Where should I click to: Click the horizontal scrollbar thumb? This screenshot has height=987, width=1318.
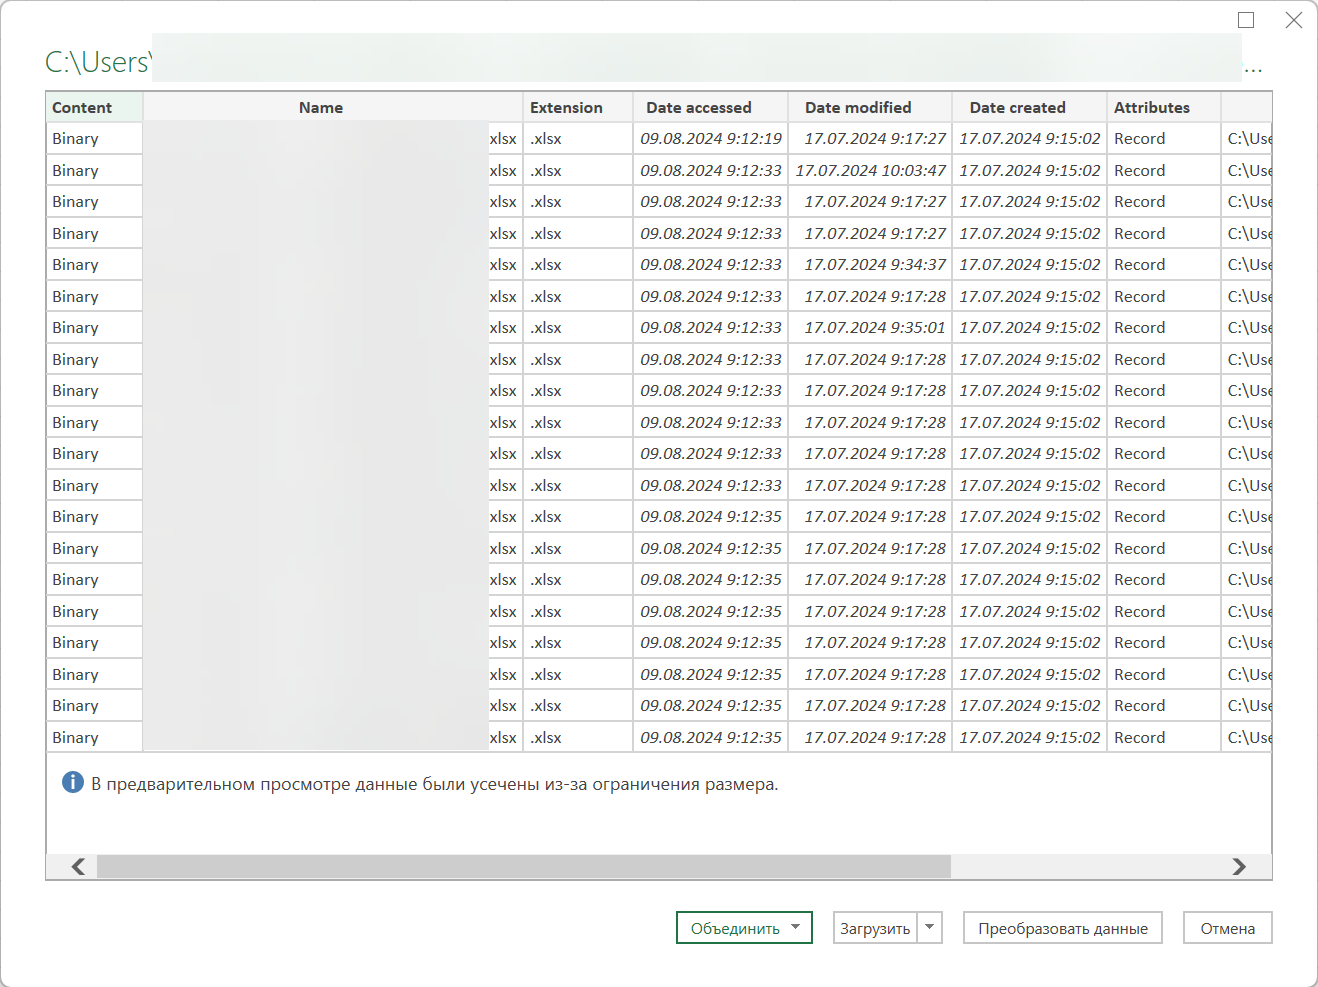point(523,866)
